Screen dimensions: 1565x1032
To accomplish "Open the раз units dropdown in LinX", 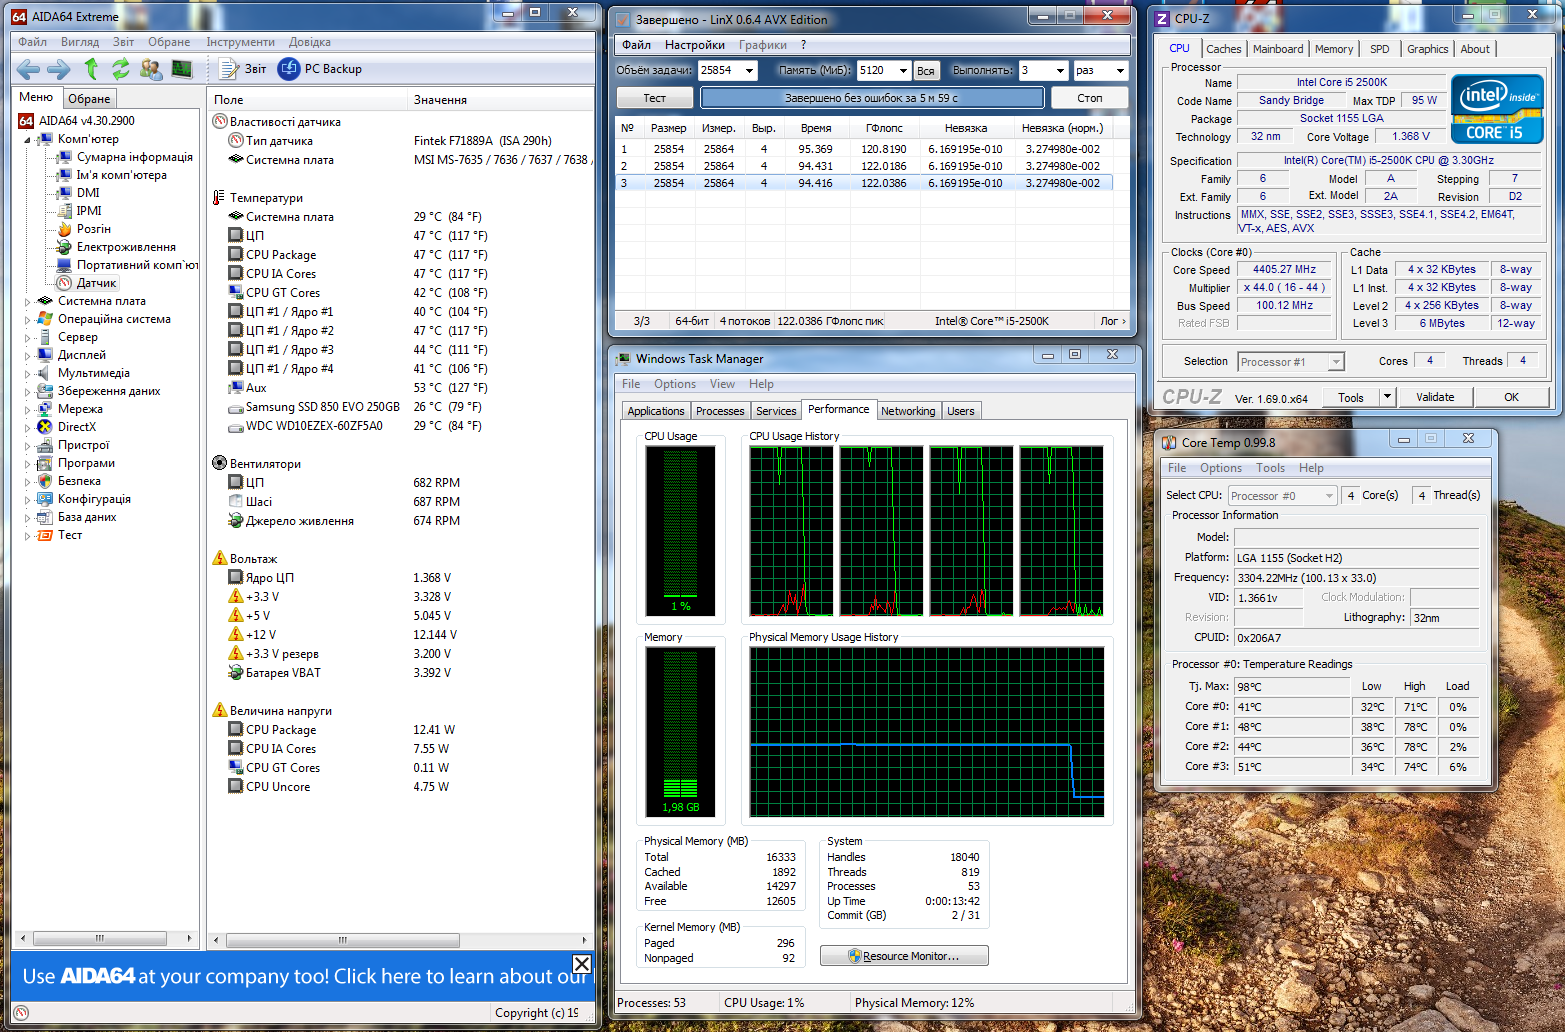I will click(1120, 71).
